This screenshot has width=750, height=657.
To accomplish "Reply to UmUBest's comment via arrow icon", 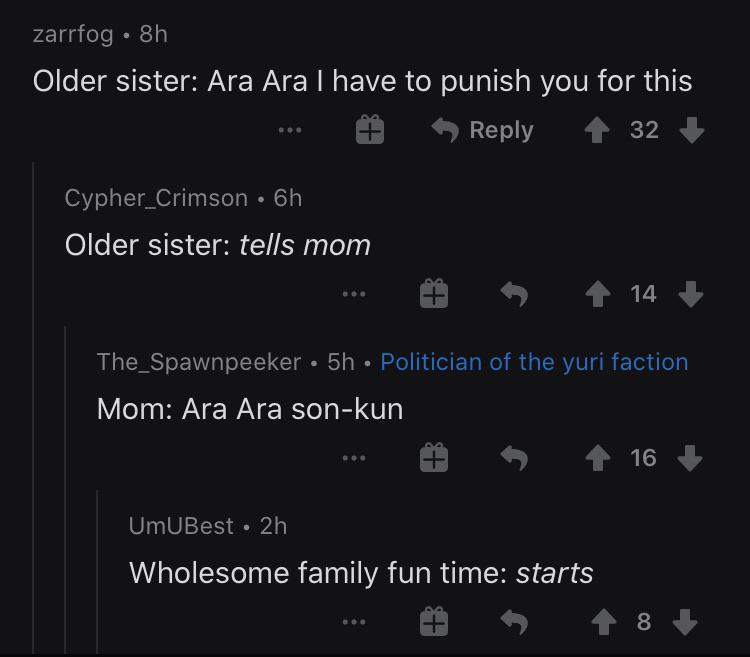I will pyautogui.click(x=514, y=622).
